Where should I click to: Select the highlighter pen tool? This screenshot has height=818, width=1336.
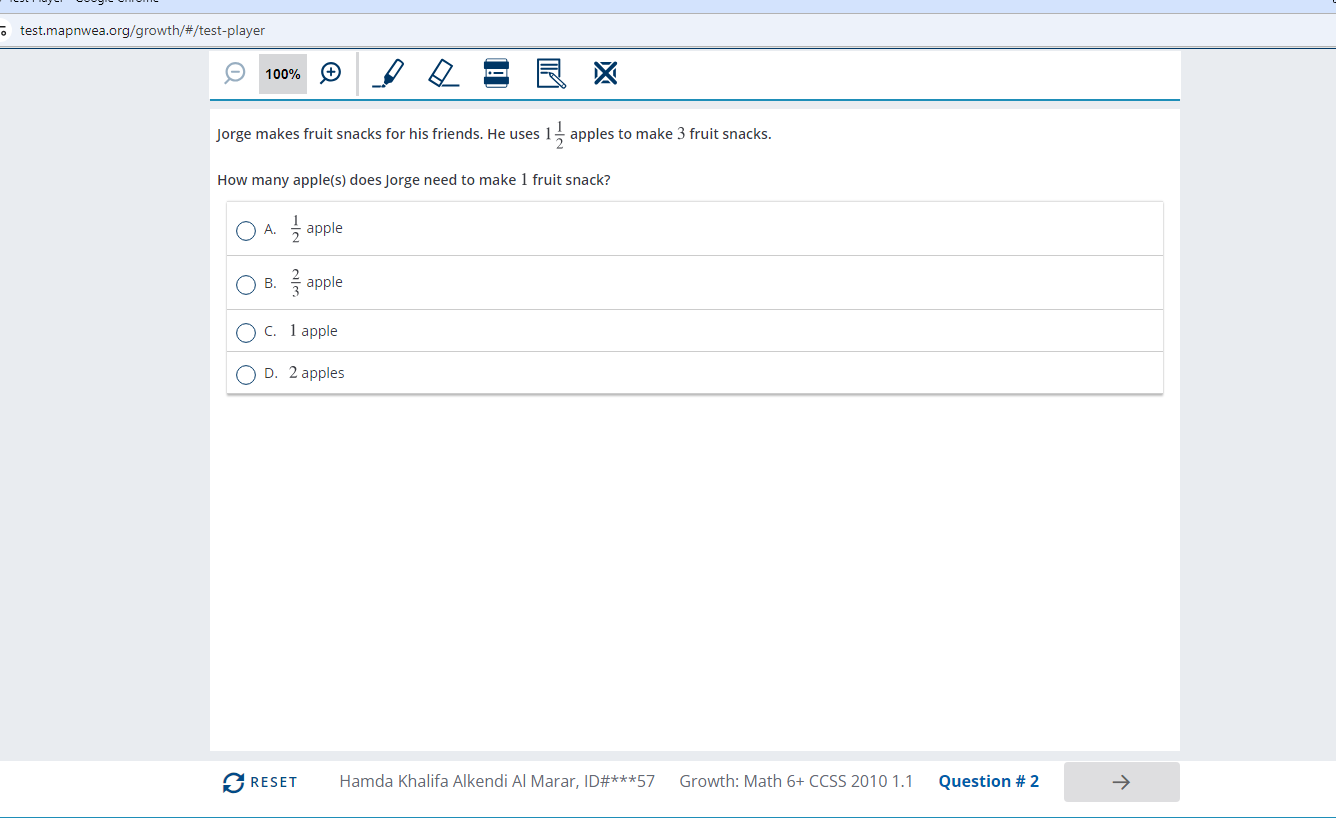click(388, 73)
